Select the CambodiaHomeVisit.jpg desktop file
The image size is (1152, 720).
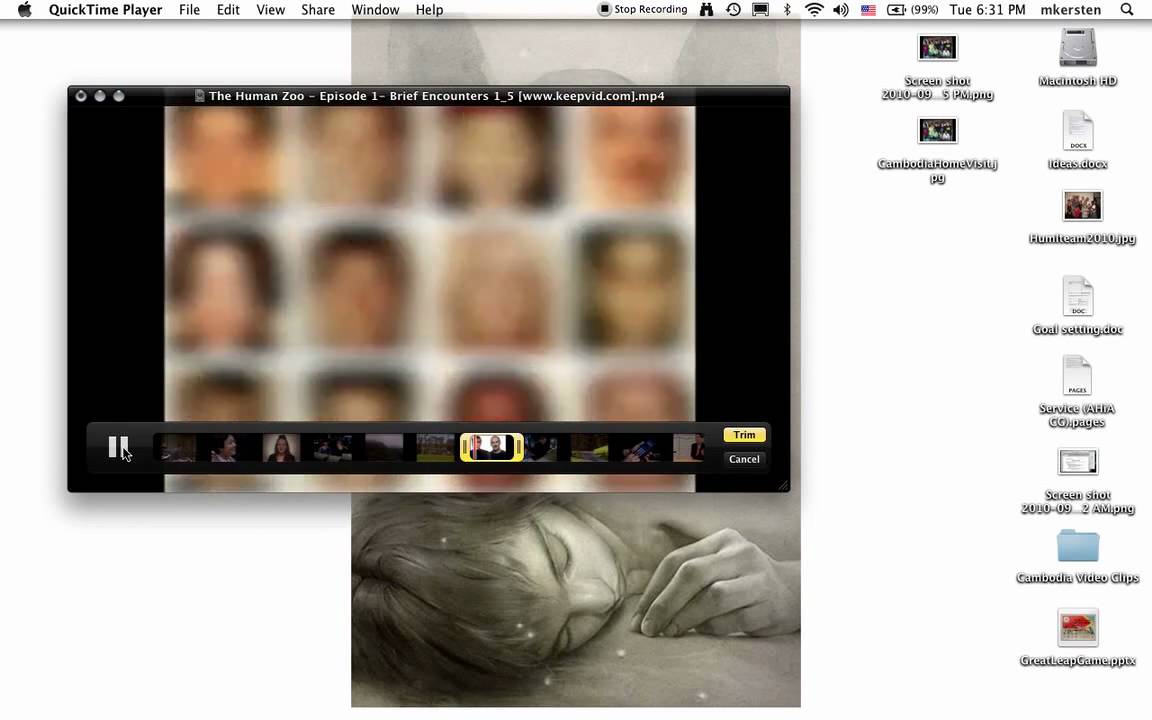coord(937,131)
